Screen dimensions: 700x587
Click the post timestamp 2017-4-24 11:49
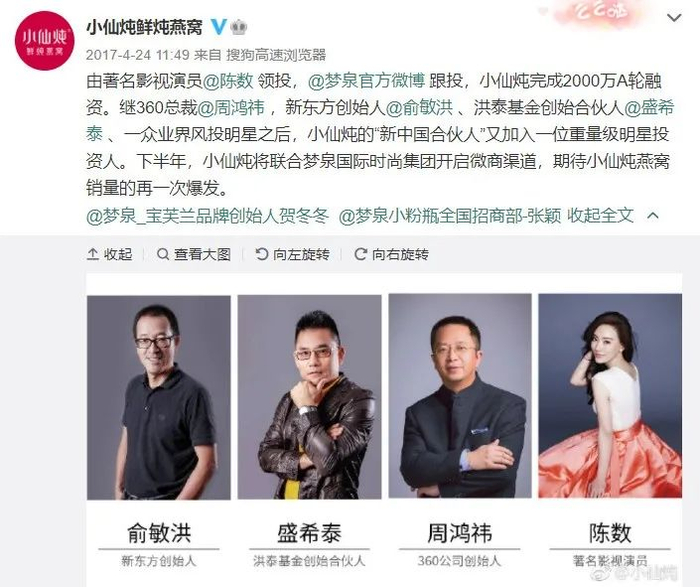138,55
